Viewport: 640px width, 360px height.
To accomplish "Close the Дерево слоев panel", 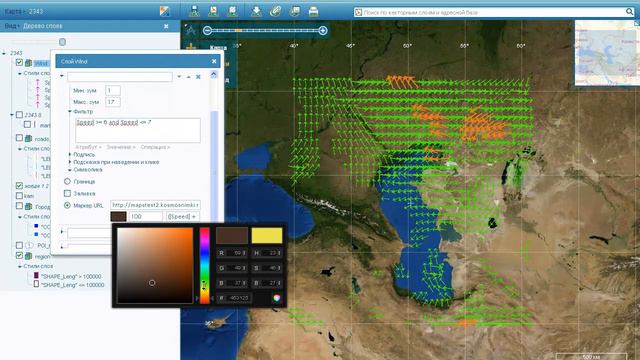I will click(166, 26).
